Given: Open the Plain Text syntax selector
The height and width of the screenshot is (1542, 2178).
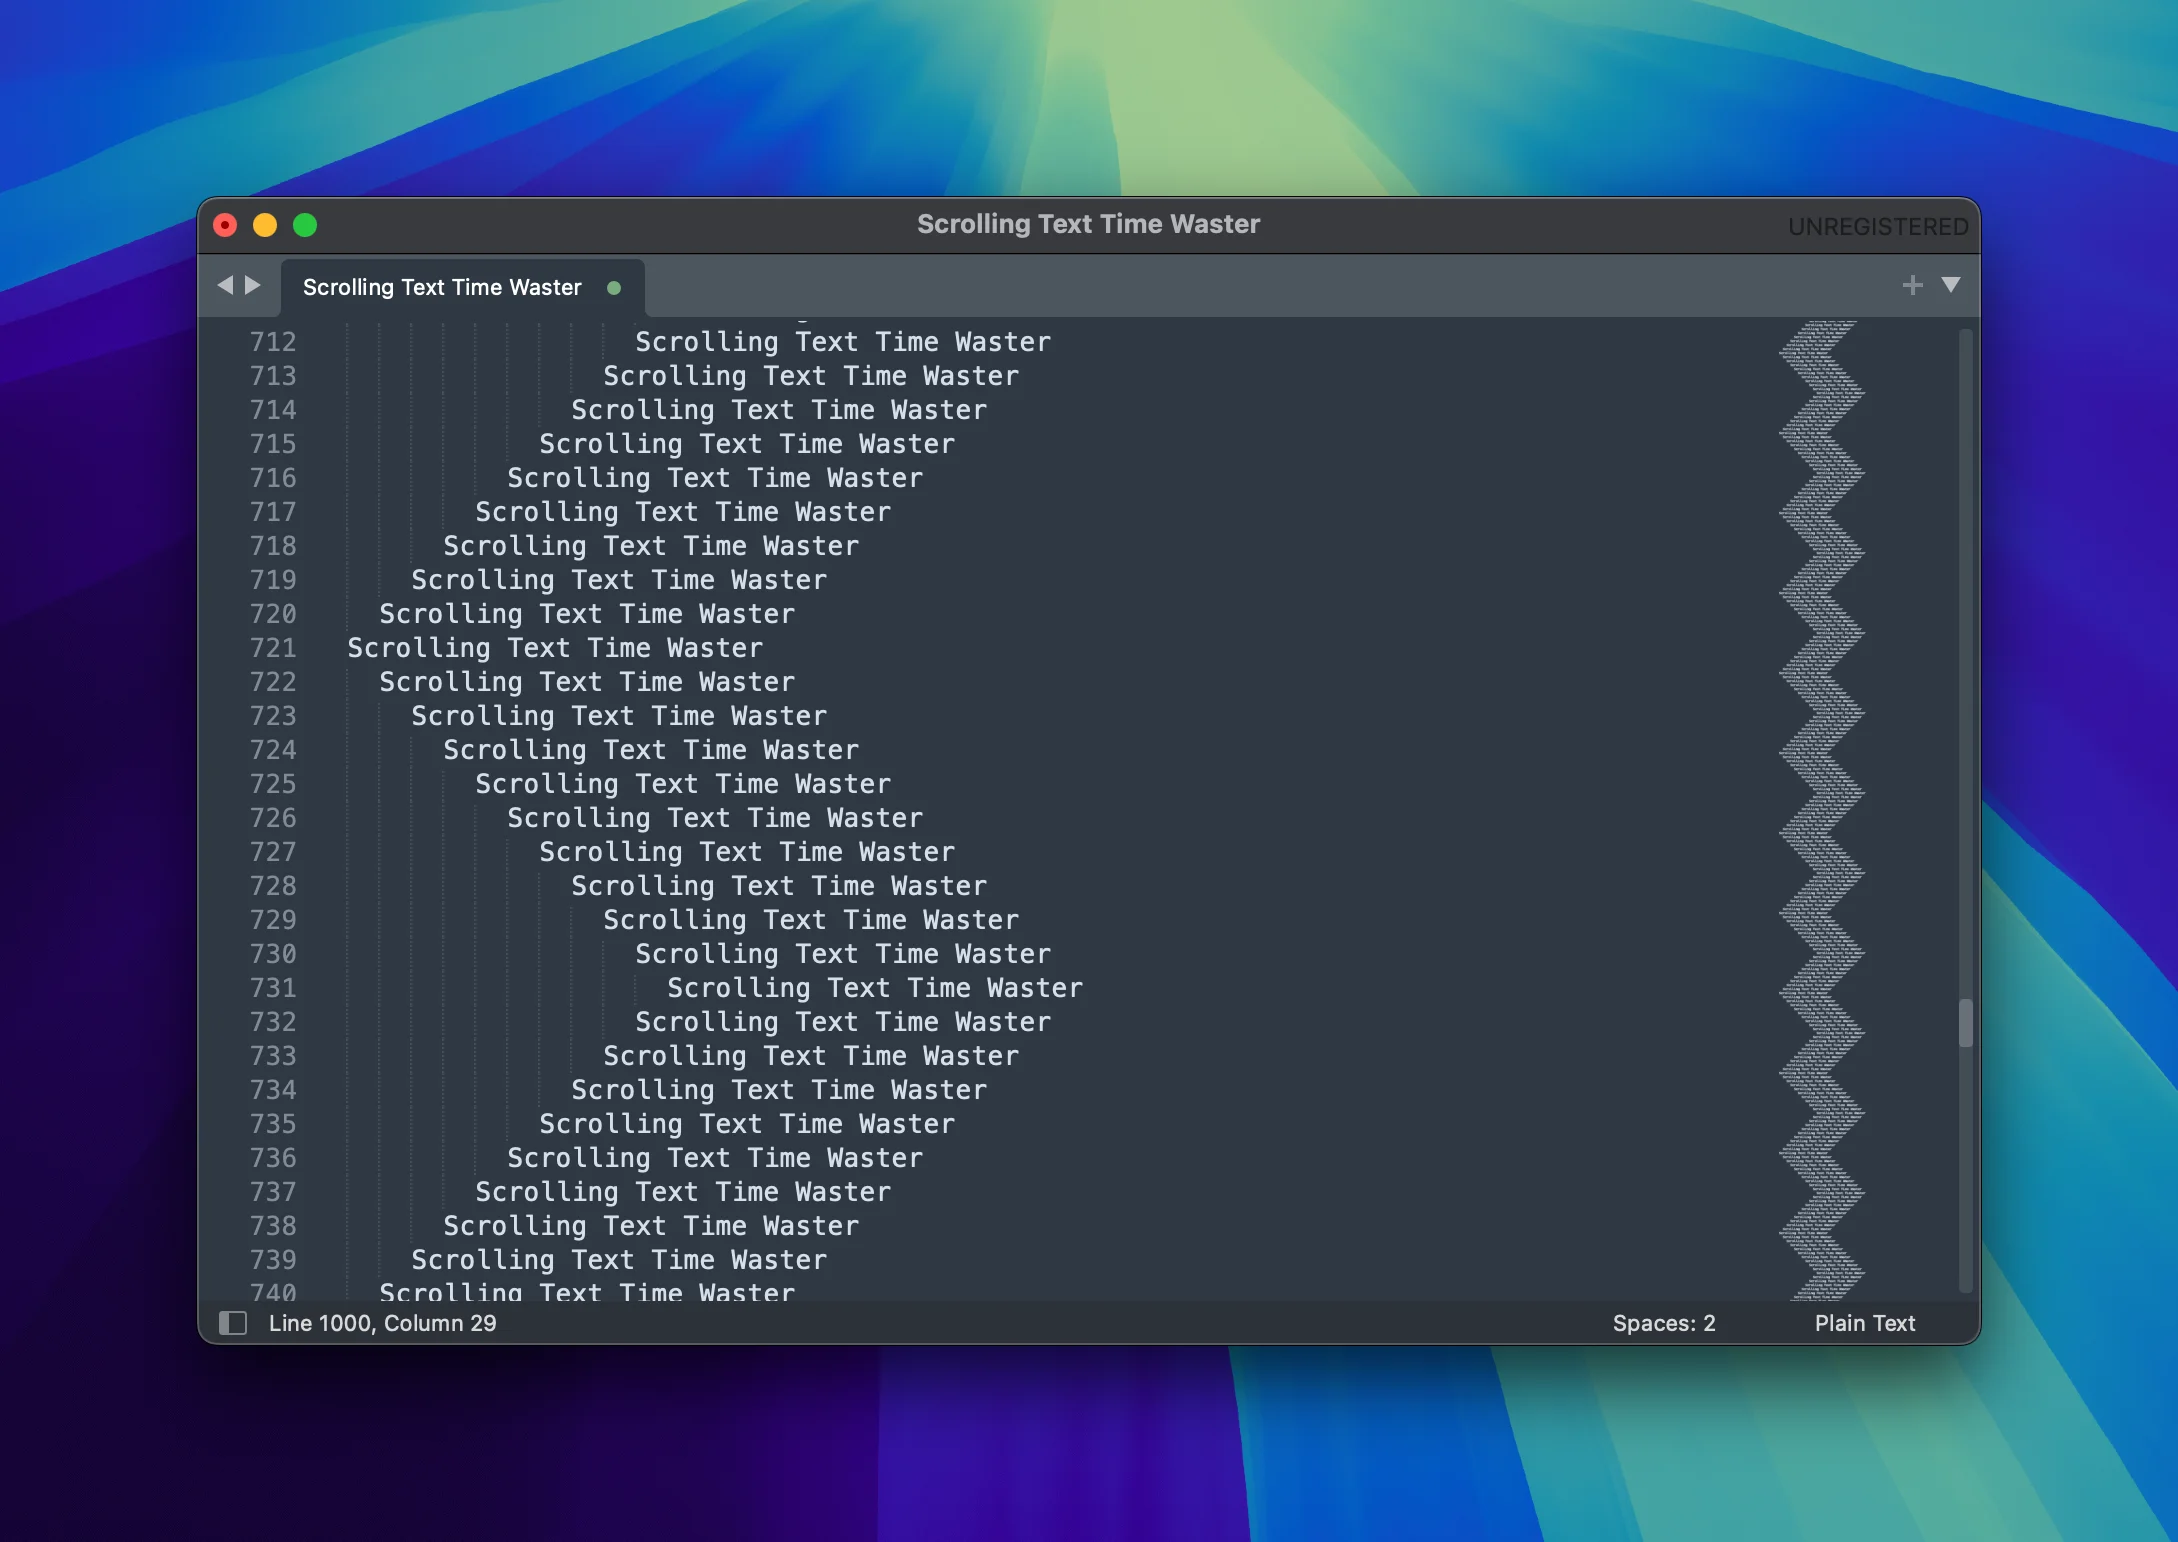Looking at the screenshot, I should 1864,1323.
